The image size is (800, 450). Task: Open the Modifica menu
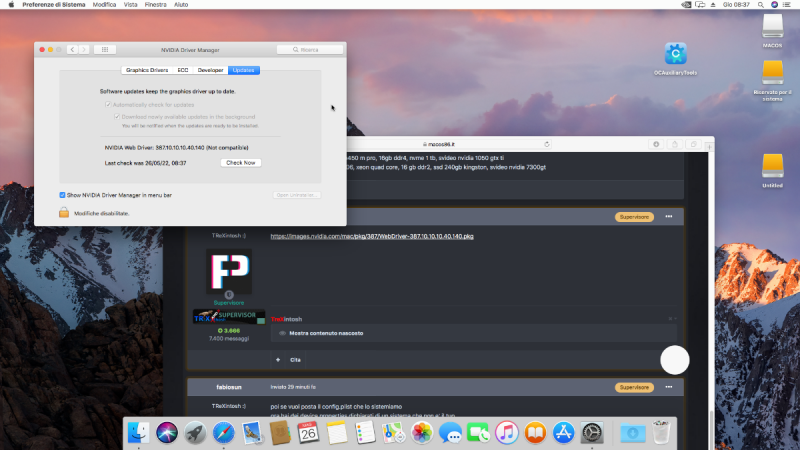pyautogui.click(x=104, y=5)
